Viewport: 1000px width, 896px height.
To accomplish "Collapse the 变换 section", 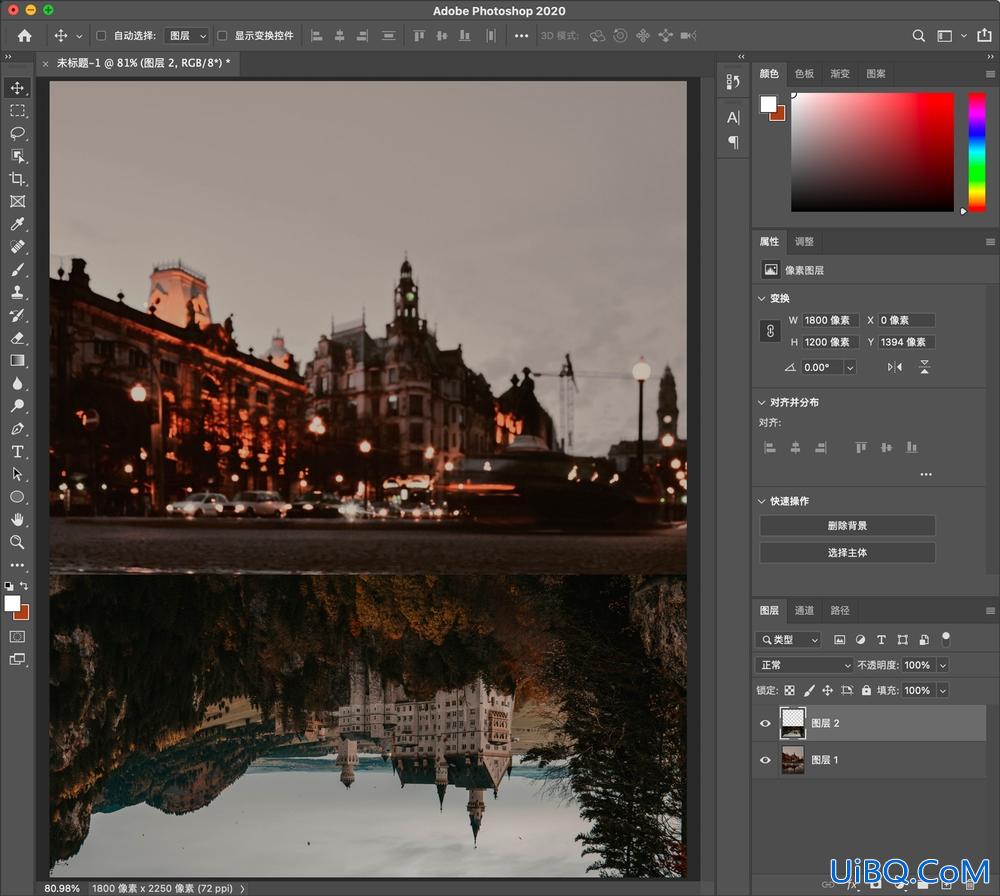I will (x=761, y=298).
